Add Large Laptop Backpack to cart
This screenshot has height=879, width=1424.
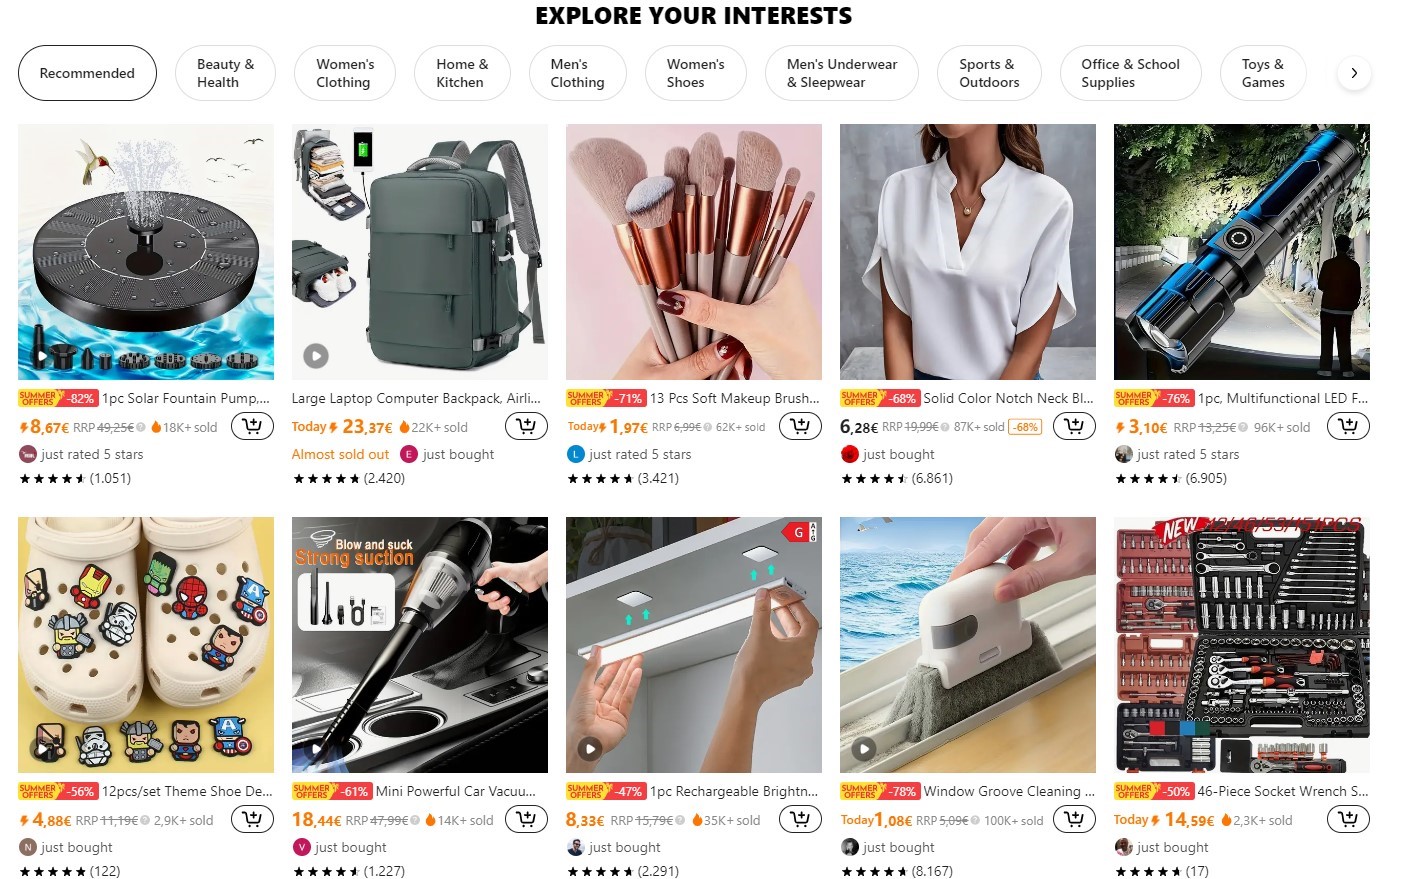pyautogui.click(x=526, y=427)
